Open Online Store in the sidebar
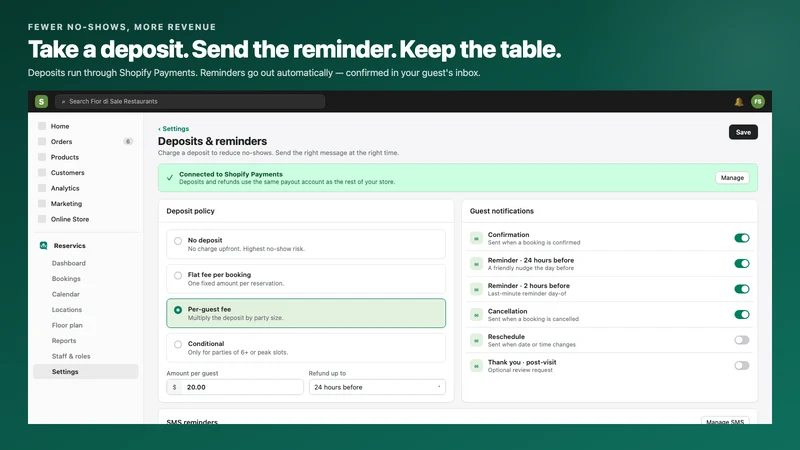Screen dimensions: 800x450 coord(70,219)
